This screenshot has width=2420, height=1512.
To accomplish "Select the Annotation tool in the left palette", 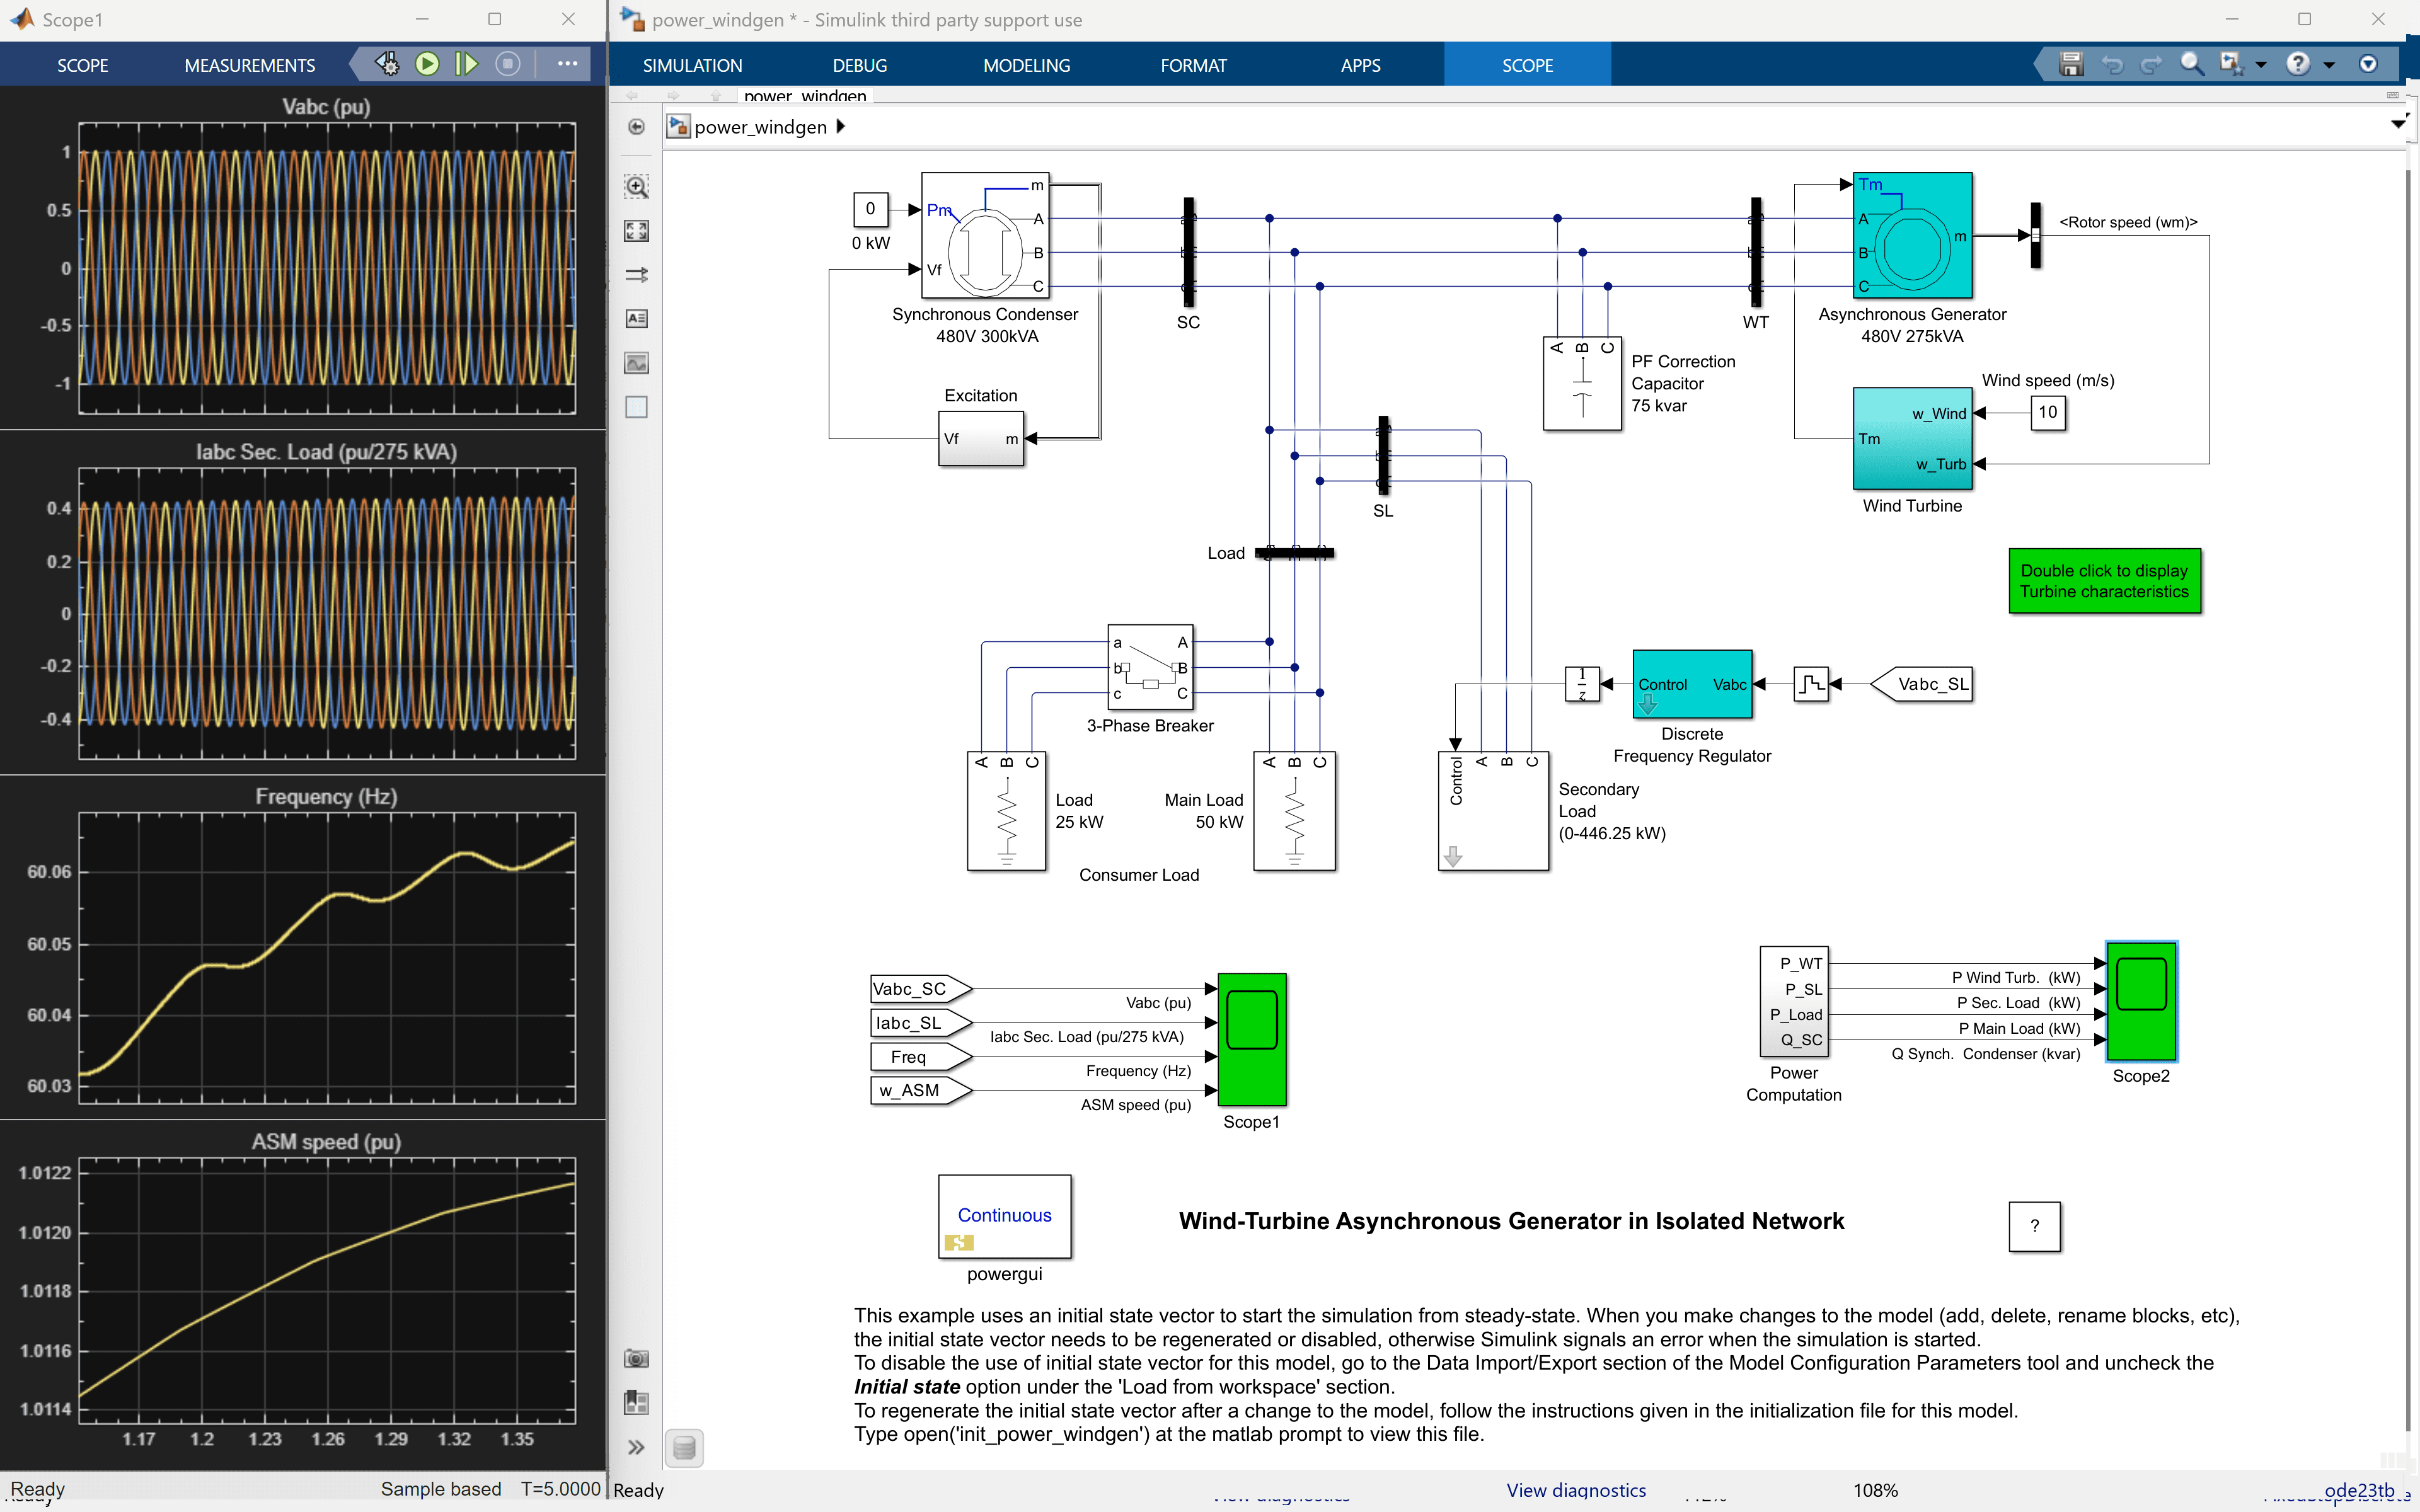I will (636, 318).
